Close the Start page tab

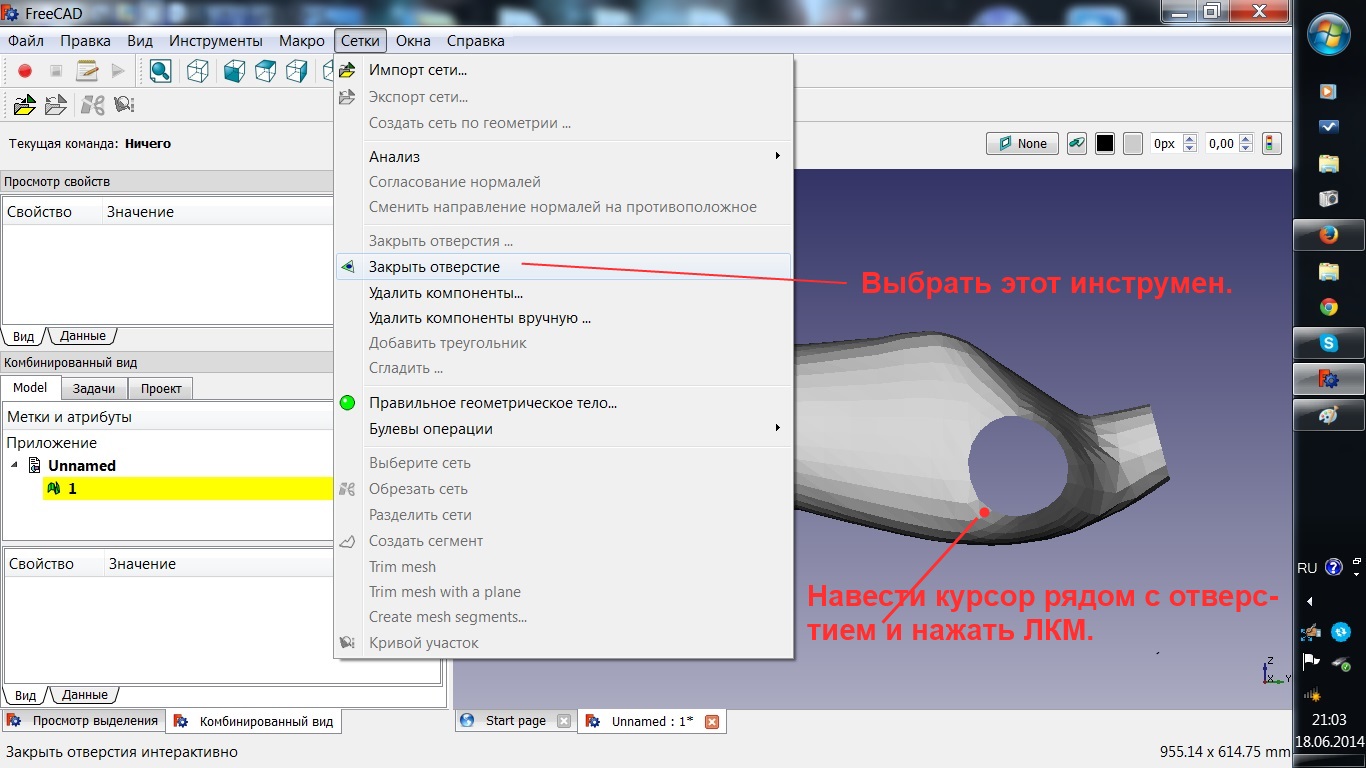pos(564,721)
